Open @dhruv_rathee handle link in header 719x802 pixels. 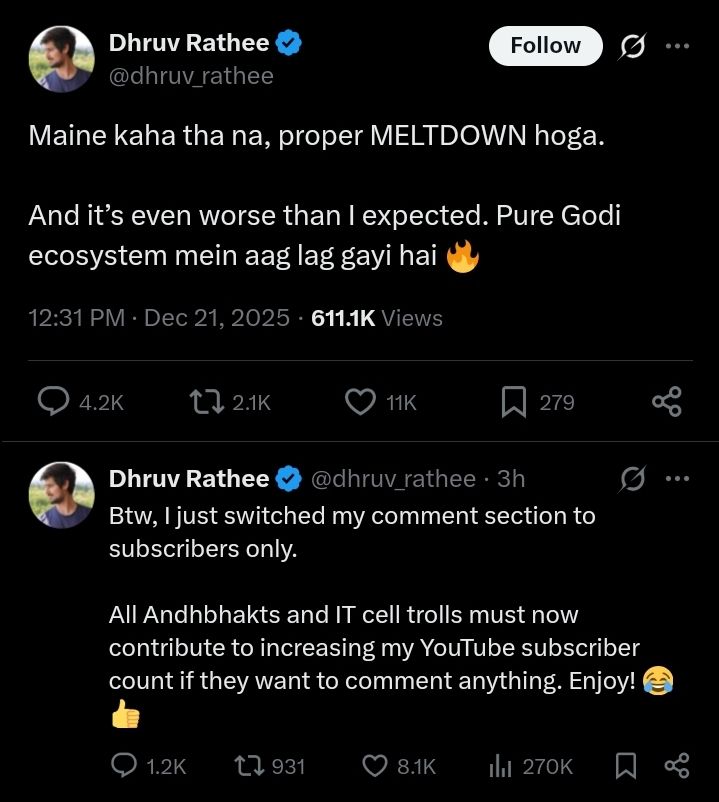(190, 76)
